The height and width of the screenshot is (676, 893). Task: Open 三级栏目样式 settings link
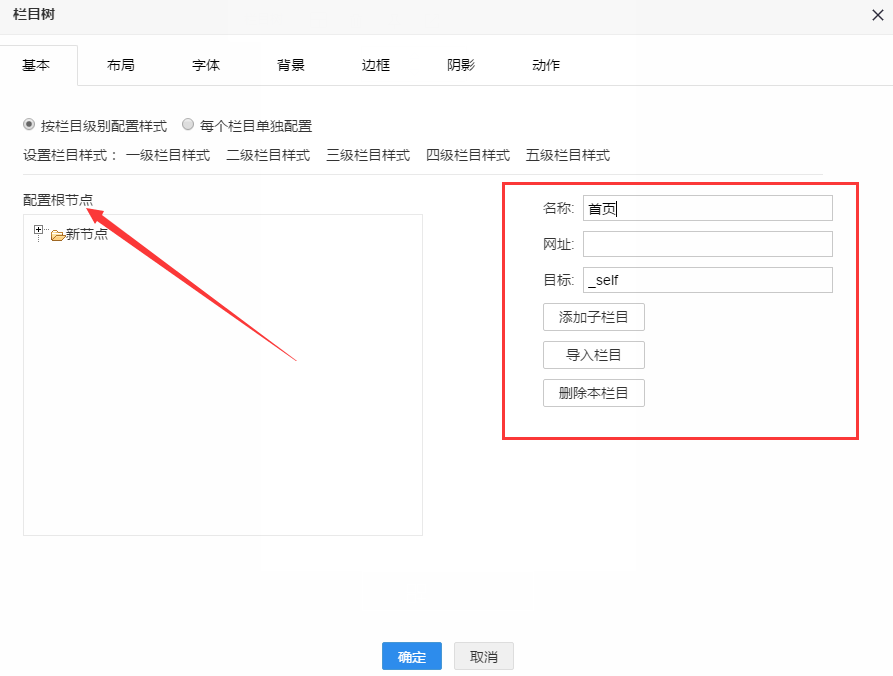[368, 155]
